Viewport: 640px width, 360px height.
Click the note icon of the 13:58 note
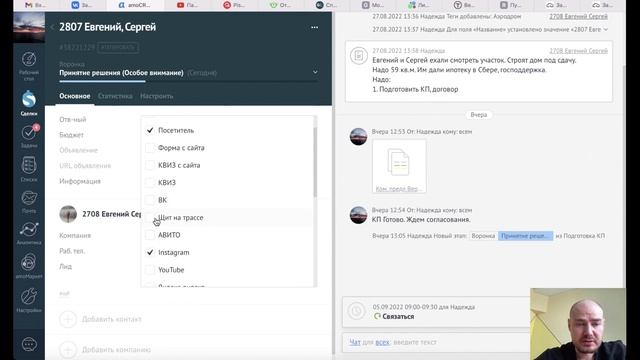(358, 56)
